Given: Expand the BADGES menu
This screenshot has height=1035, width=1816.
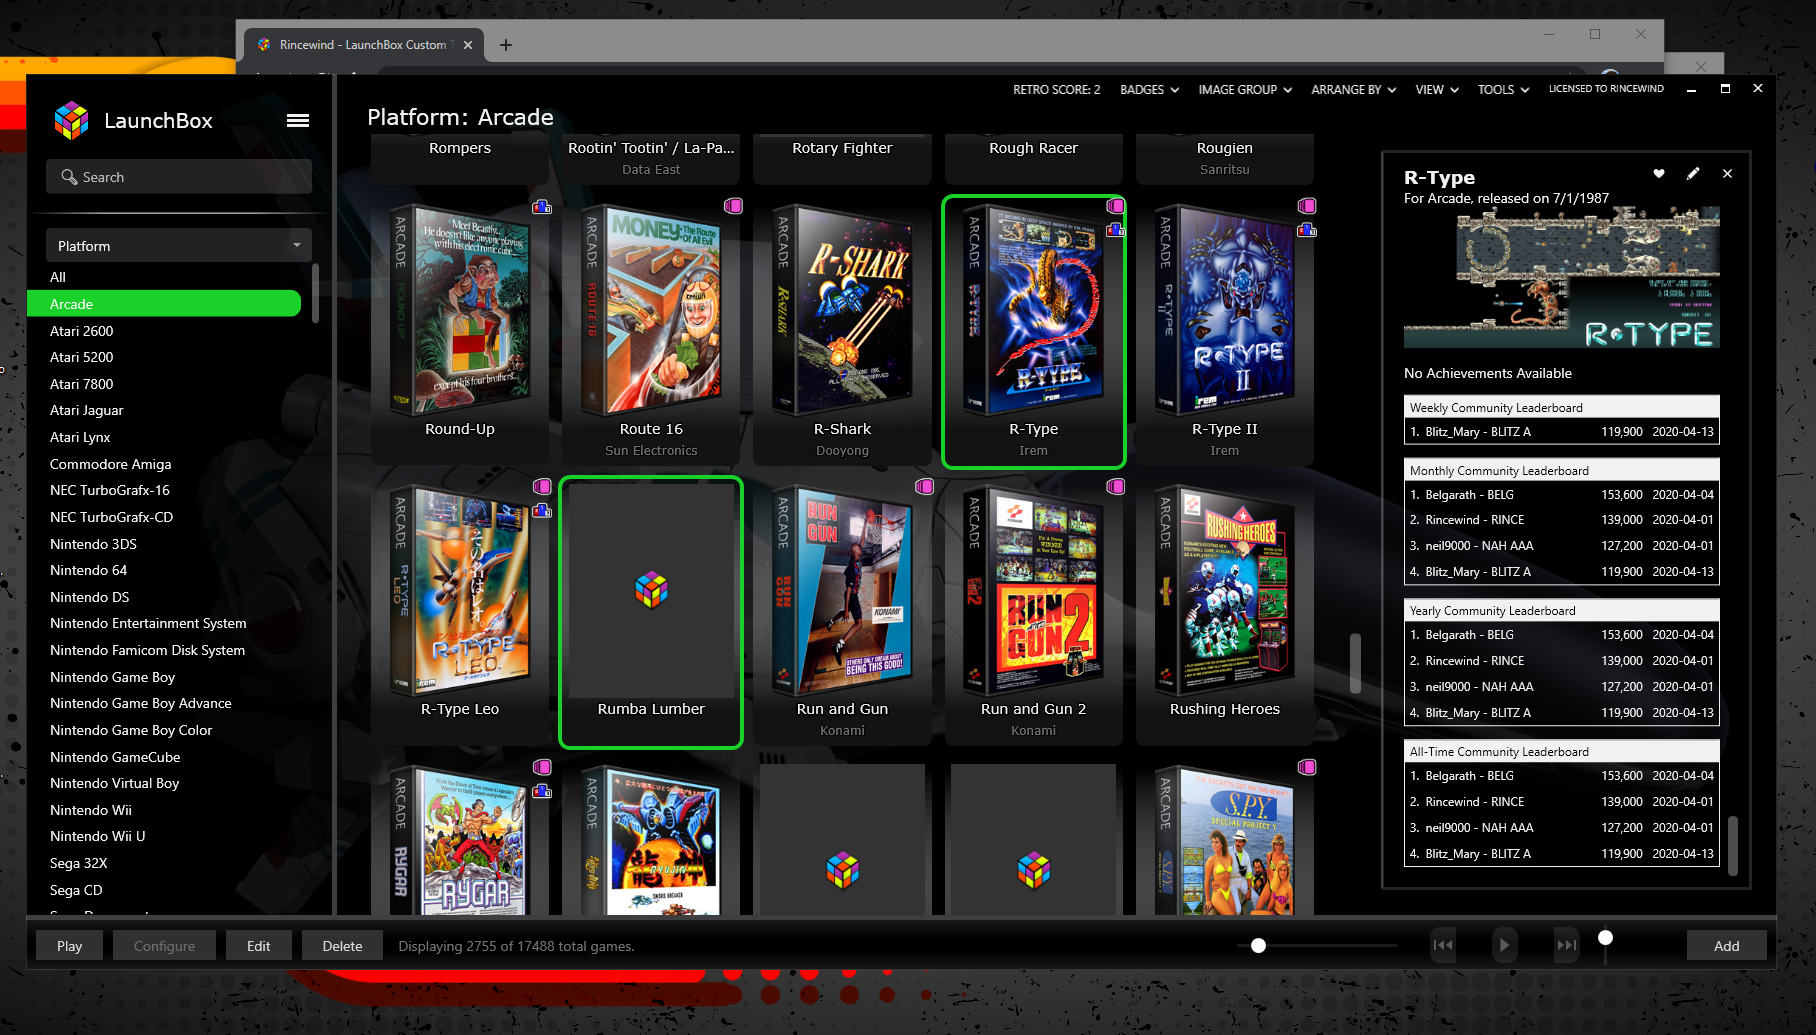Looking at the screenshot, I should coord(1149,90).
